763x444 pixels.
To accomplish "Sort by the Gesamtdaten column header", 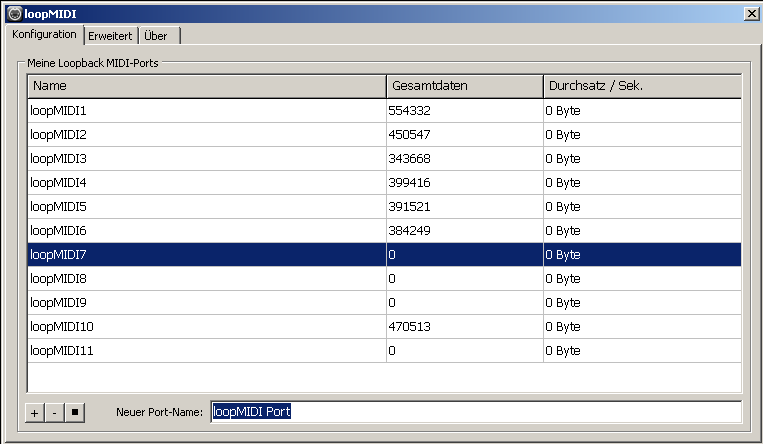I will coord(465,86).
